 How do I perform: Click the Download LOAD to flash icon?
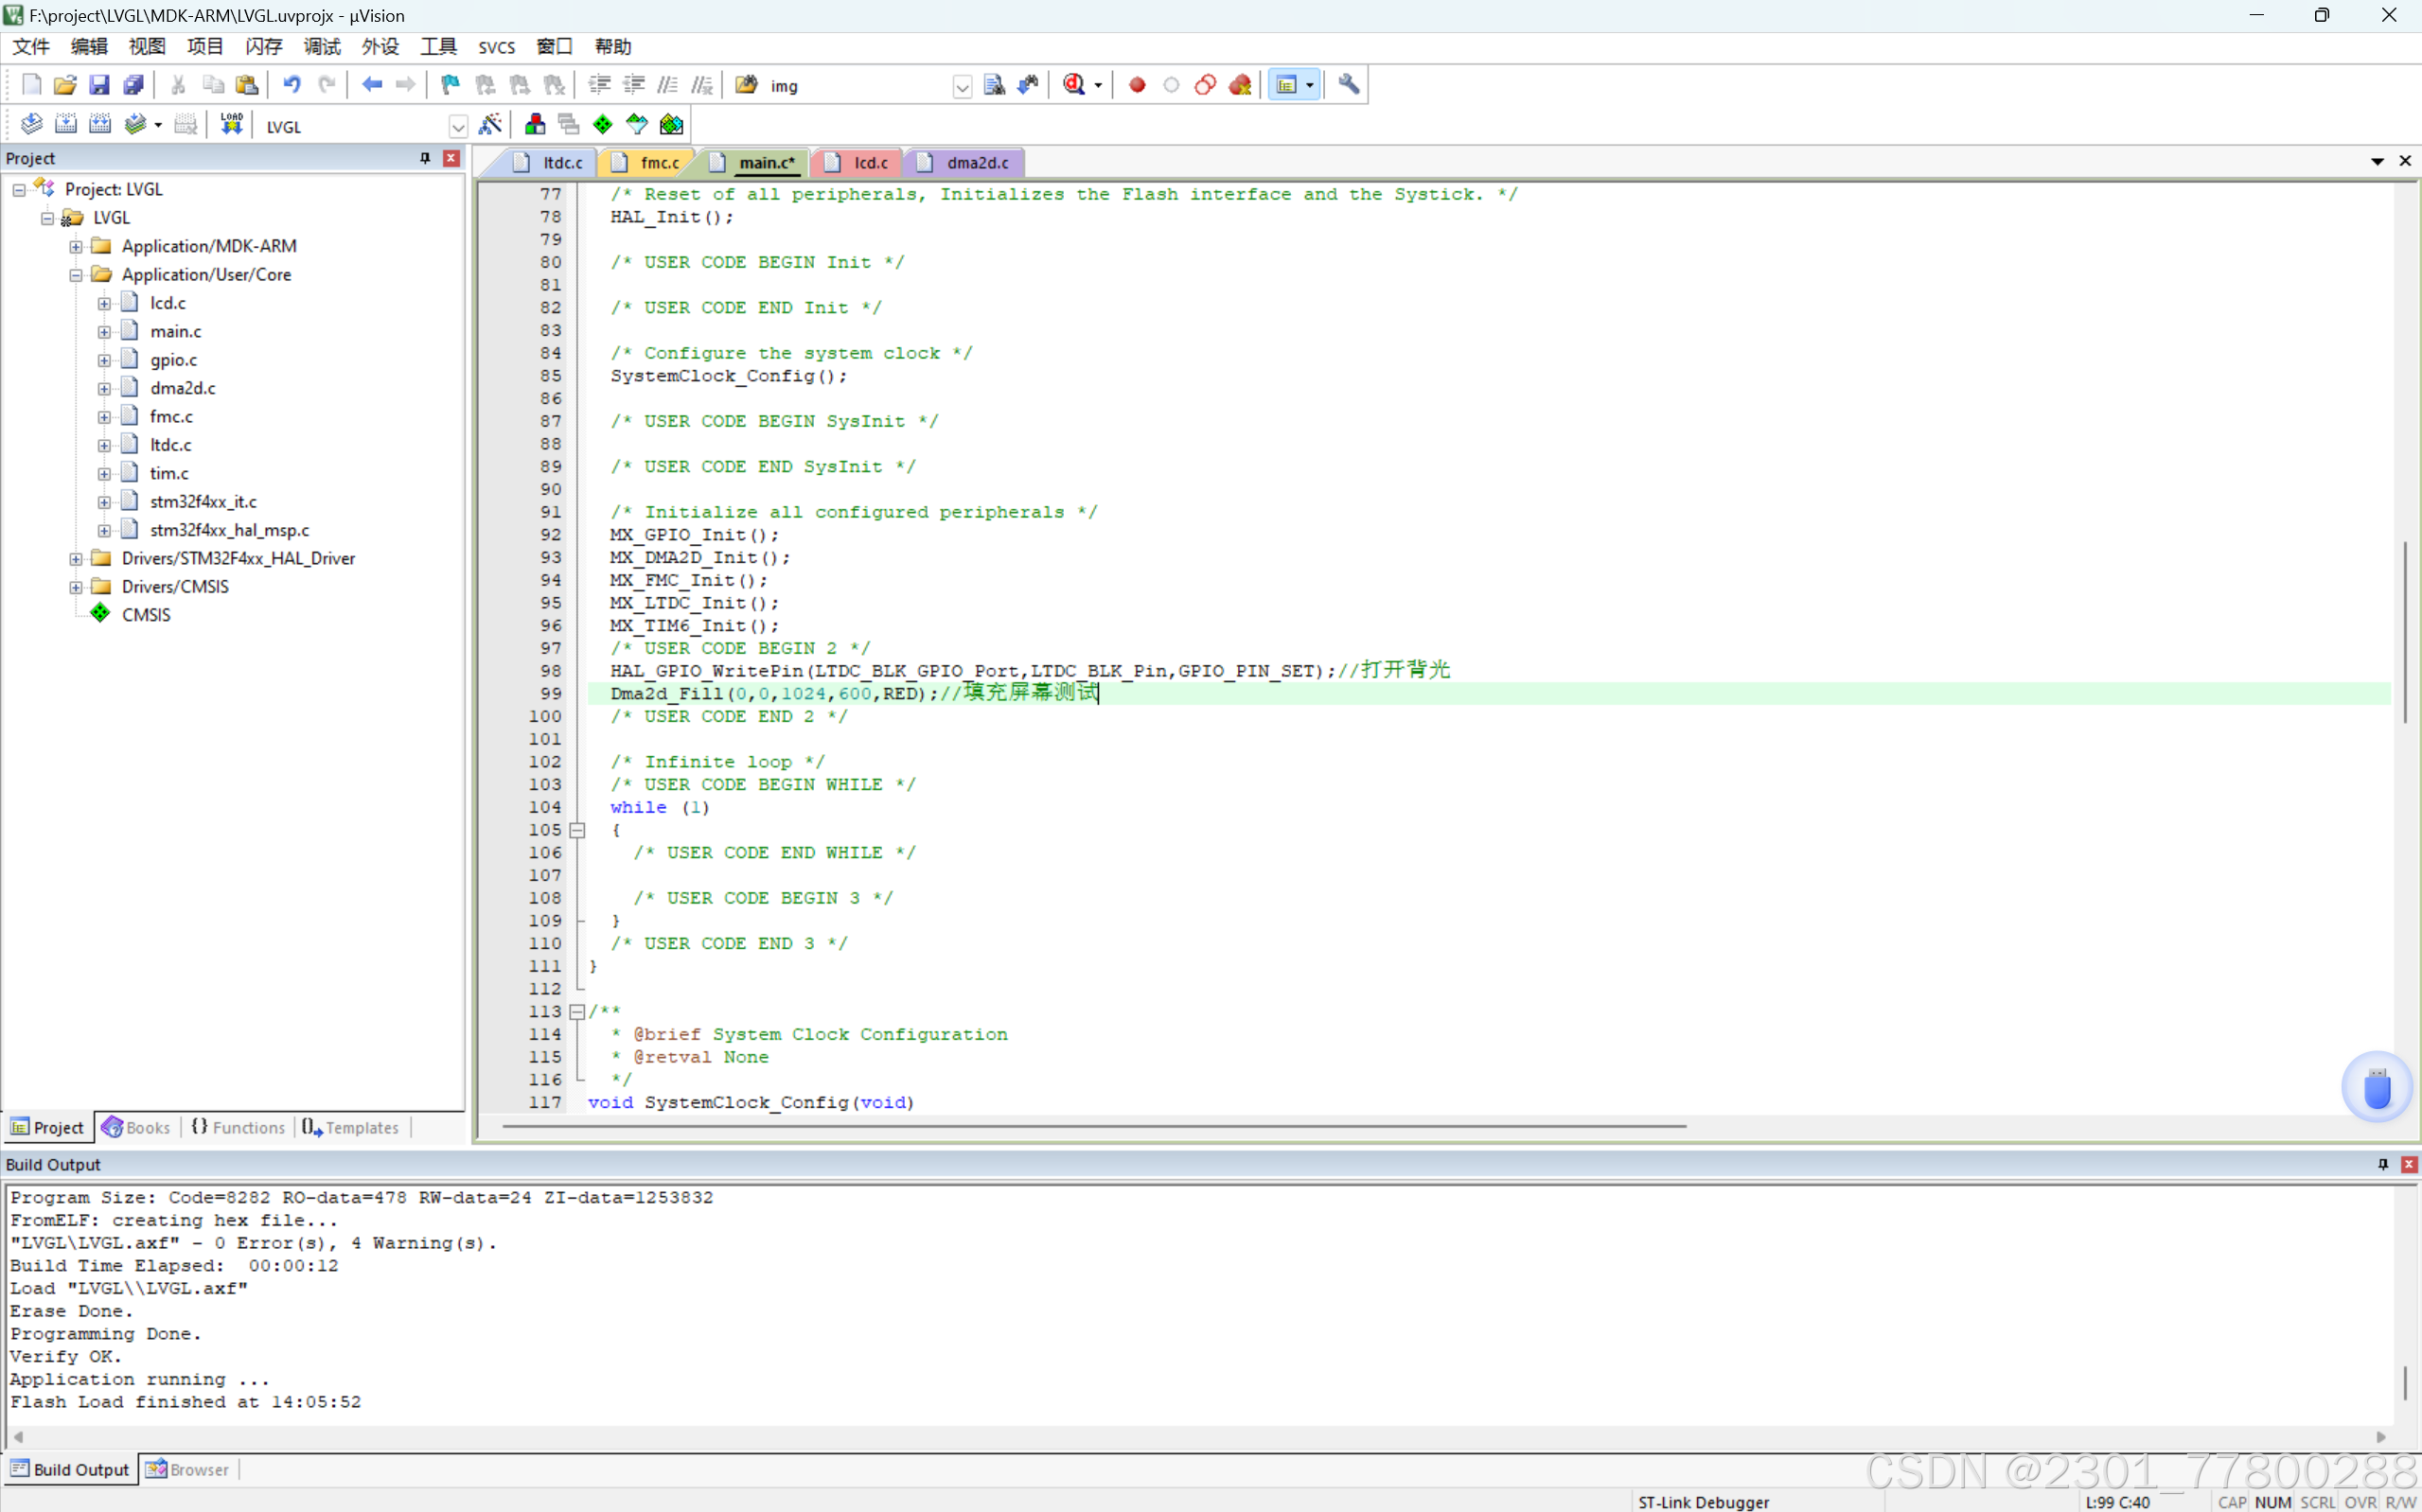pos(232,125)
